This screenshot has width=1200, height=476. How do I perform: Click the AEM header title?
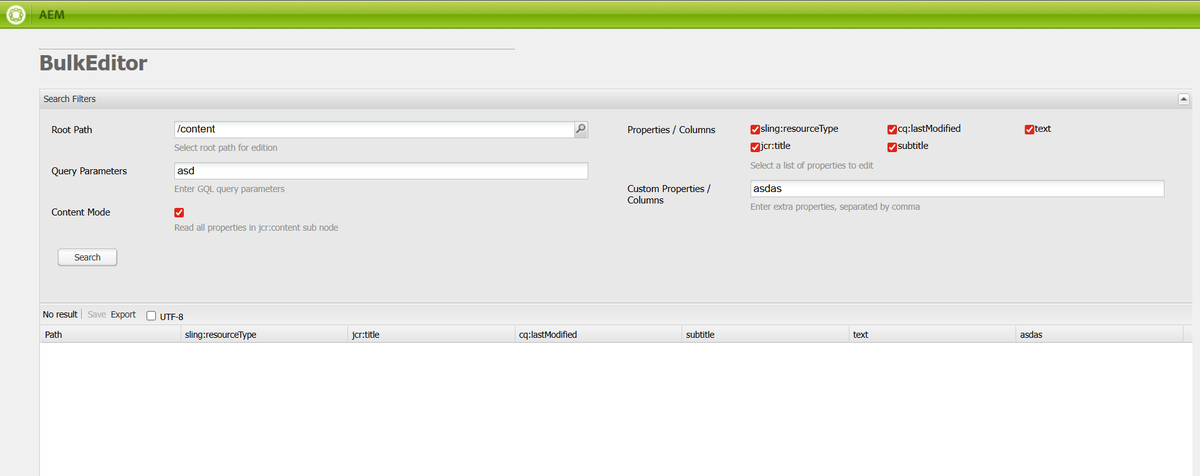51,15
